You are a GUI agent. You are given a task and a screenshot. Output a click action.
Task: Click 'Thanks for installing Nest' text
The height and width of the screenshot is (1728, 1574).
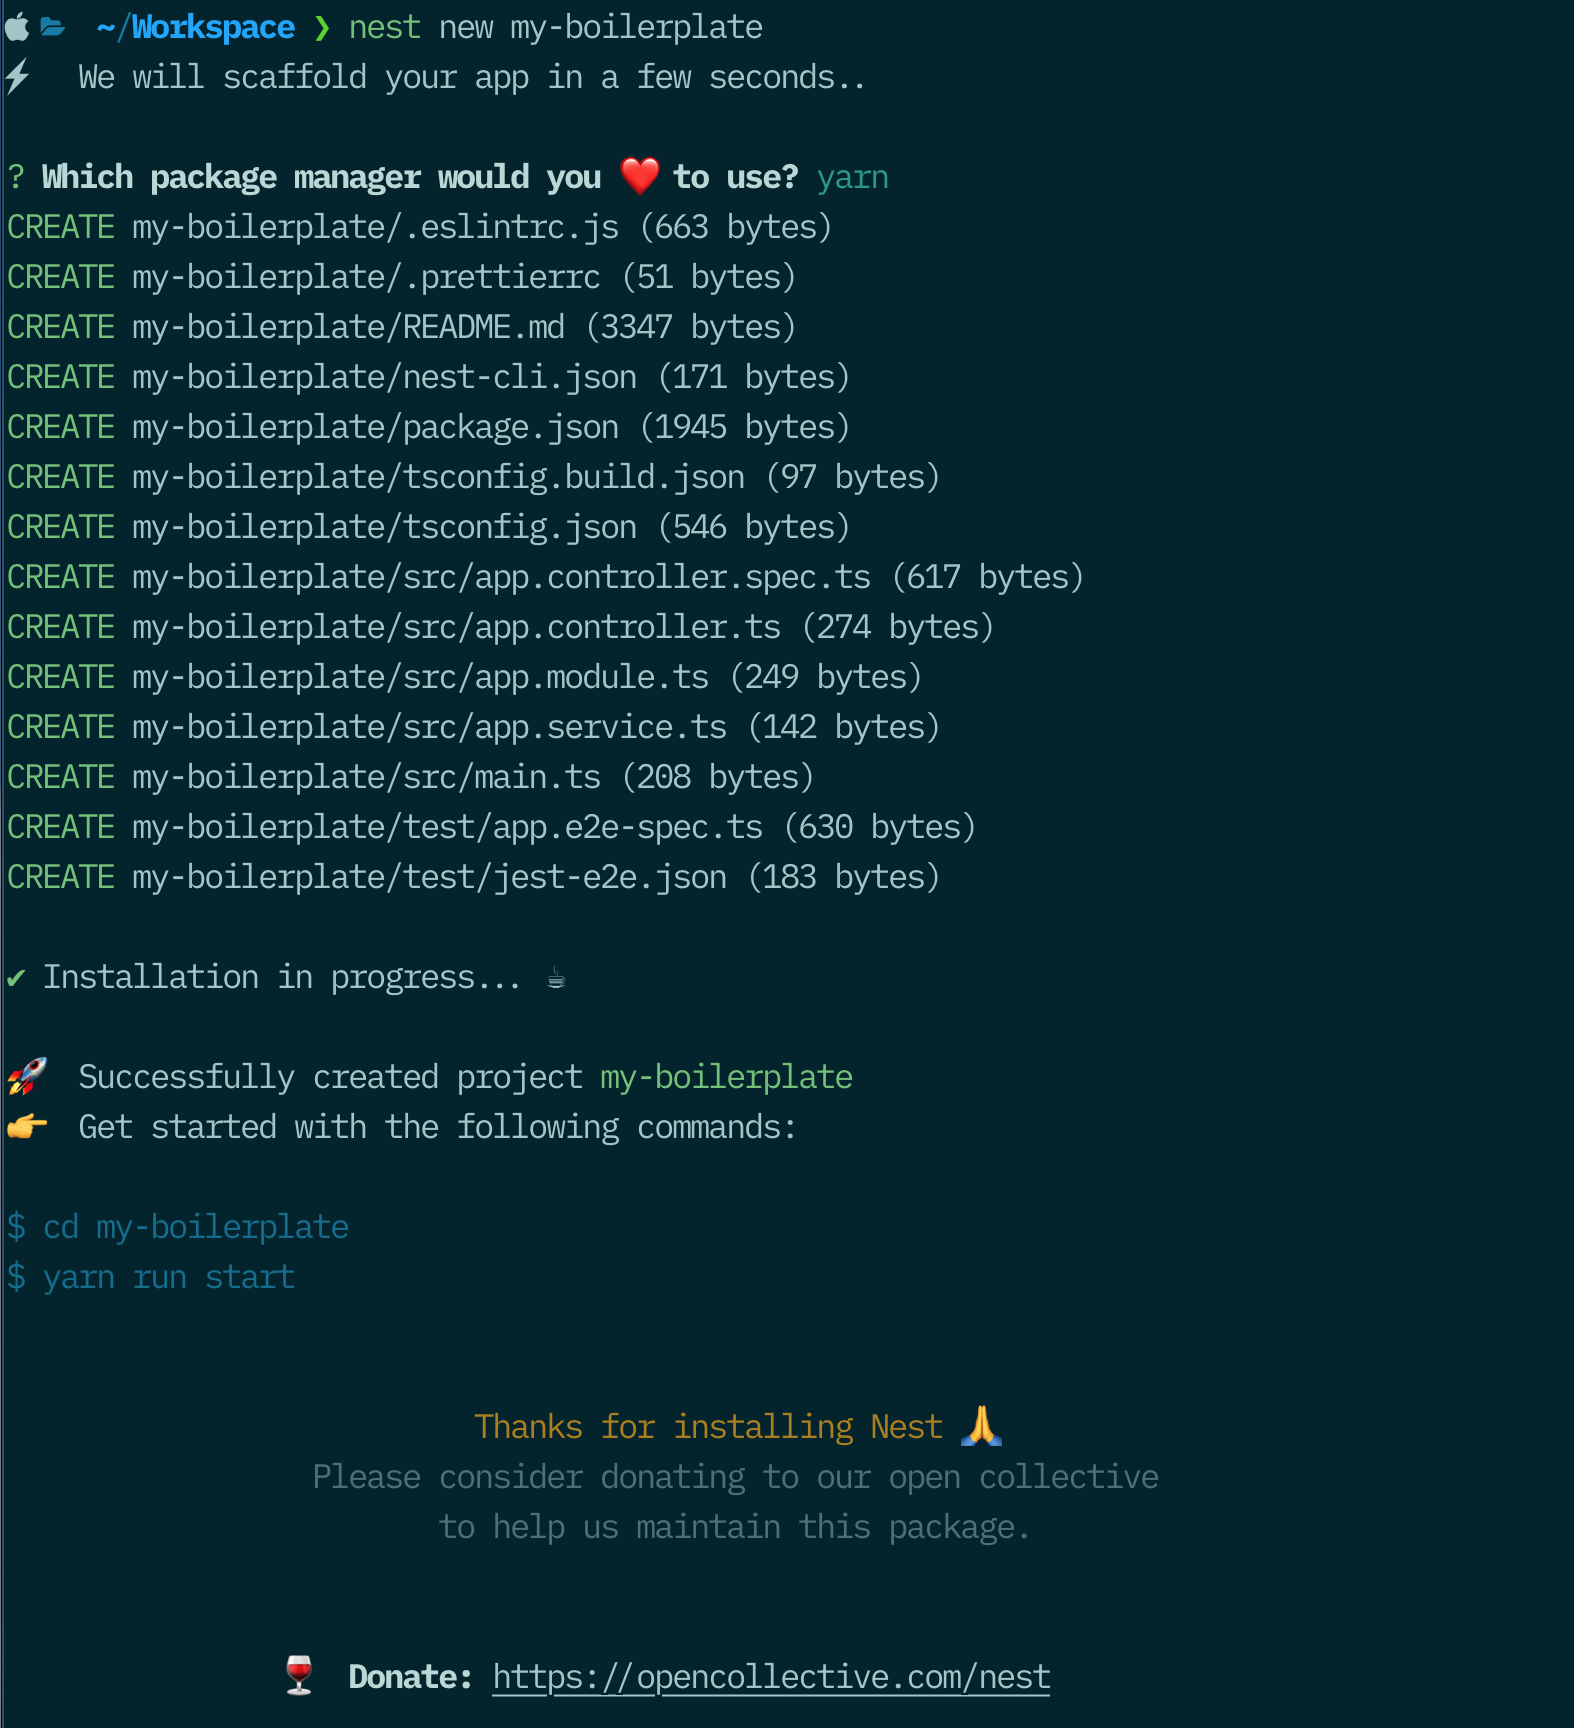click(708, 1427)
